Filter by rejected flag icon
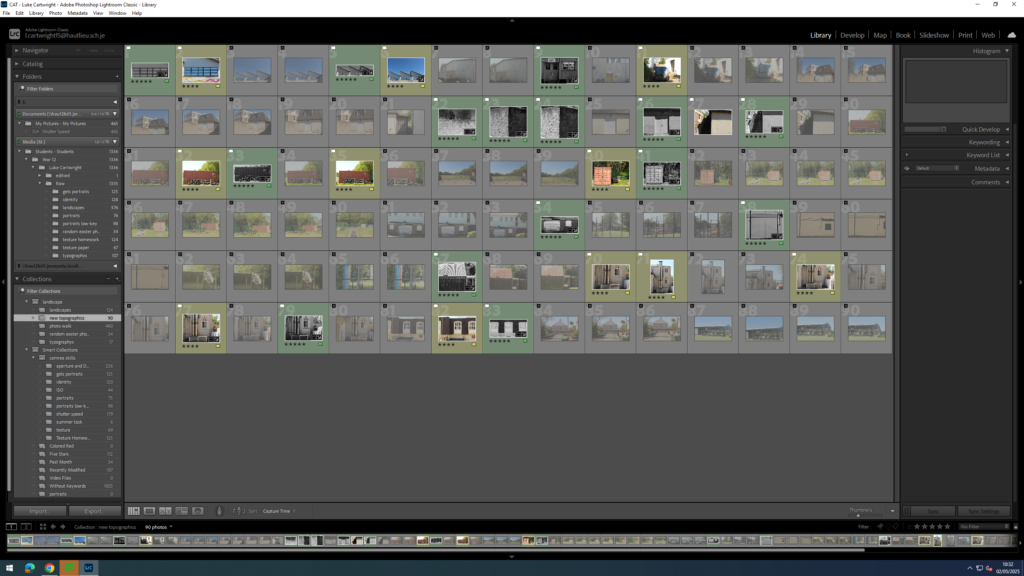 [x=896, y=526]
